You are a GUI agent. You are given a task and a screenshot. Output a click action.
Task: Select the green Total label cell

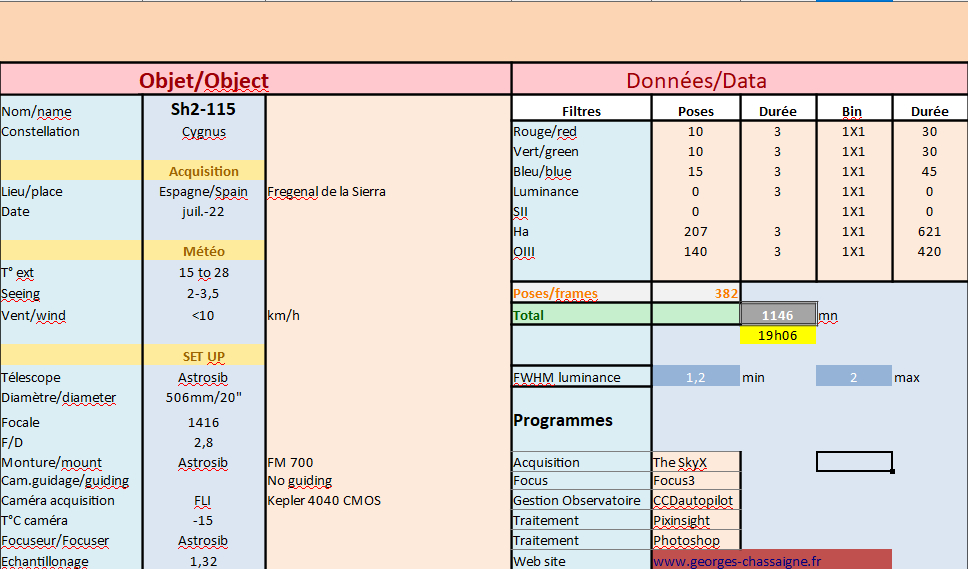pos(582,315)
